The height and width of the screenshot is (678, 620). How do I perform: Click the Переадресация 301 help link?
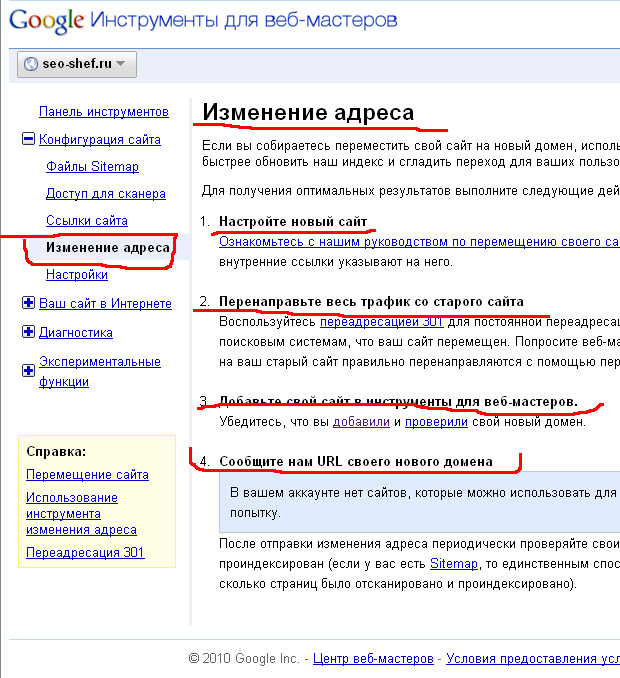(85, 553)
